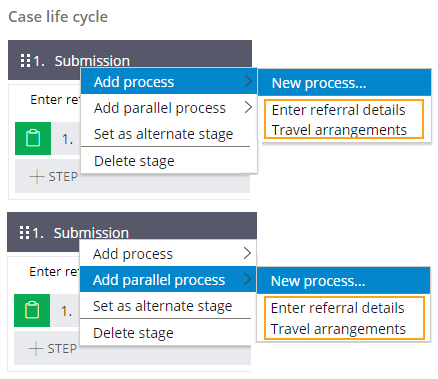Choose Delete stage in upper context menu
Viewport: 438px width, 379px height.
134,161
